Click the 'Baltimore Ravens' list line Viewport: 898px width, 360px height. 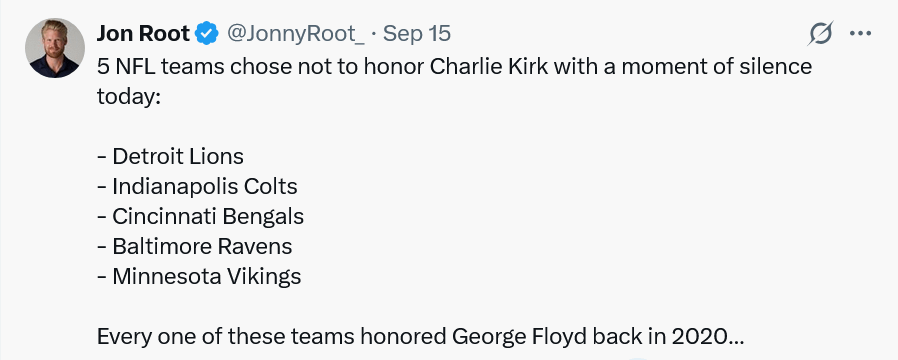pyautogui.click(x=195, y=246)
